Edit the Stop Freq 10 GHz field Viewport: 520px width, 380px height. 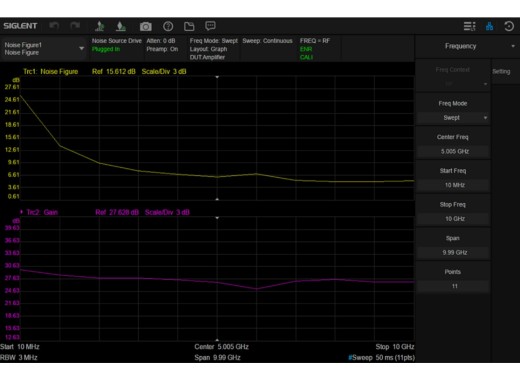pos(453,219)
